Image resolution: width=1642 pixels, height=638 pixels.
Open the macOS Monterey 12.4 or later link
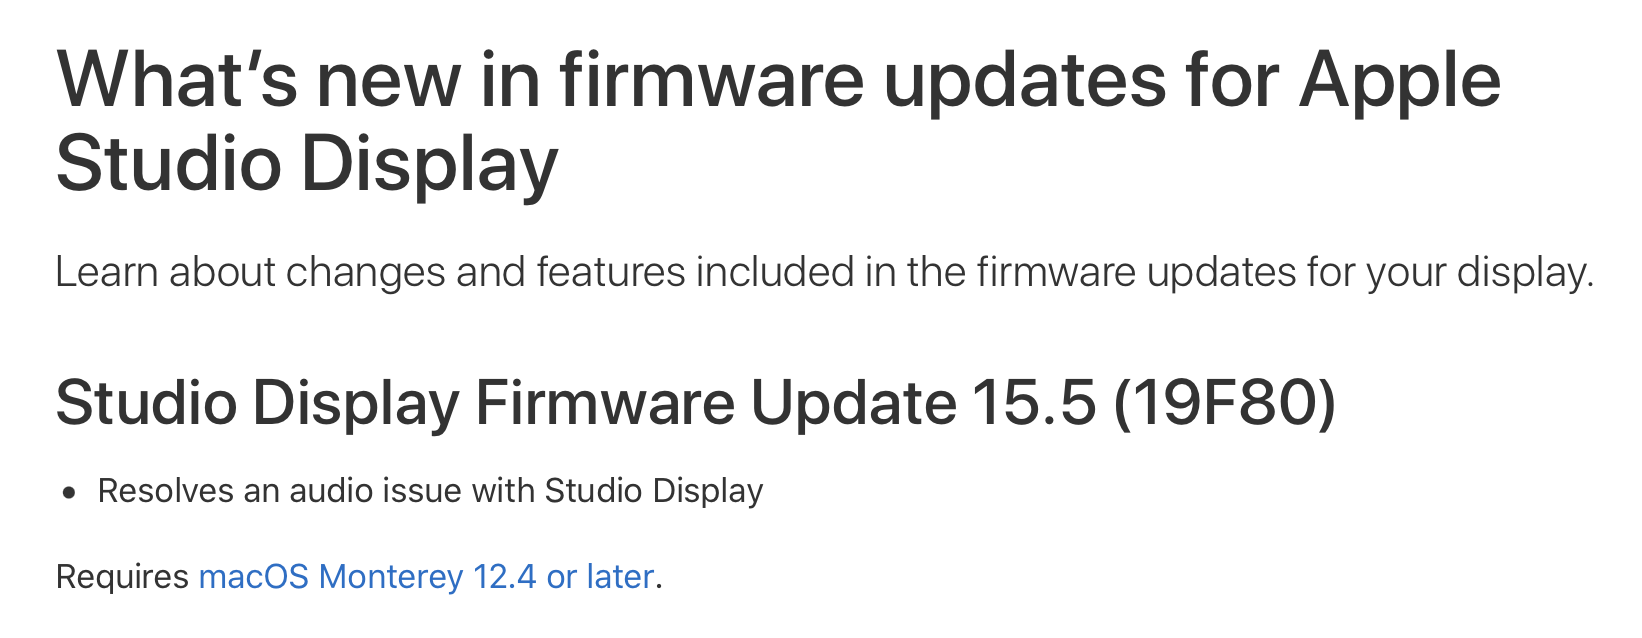(x=427, y=577)
